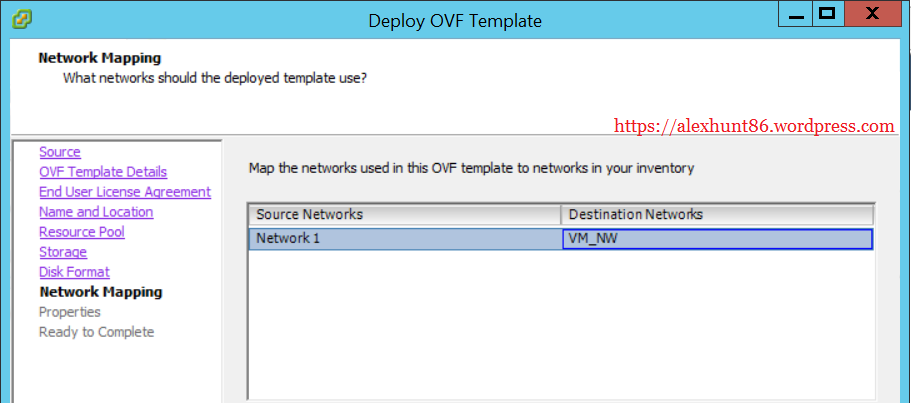Open the OVF Template Details step
Image resolution: width=911 pixels, height=403 pixels.
tap(103, 172)
